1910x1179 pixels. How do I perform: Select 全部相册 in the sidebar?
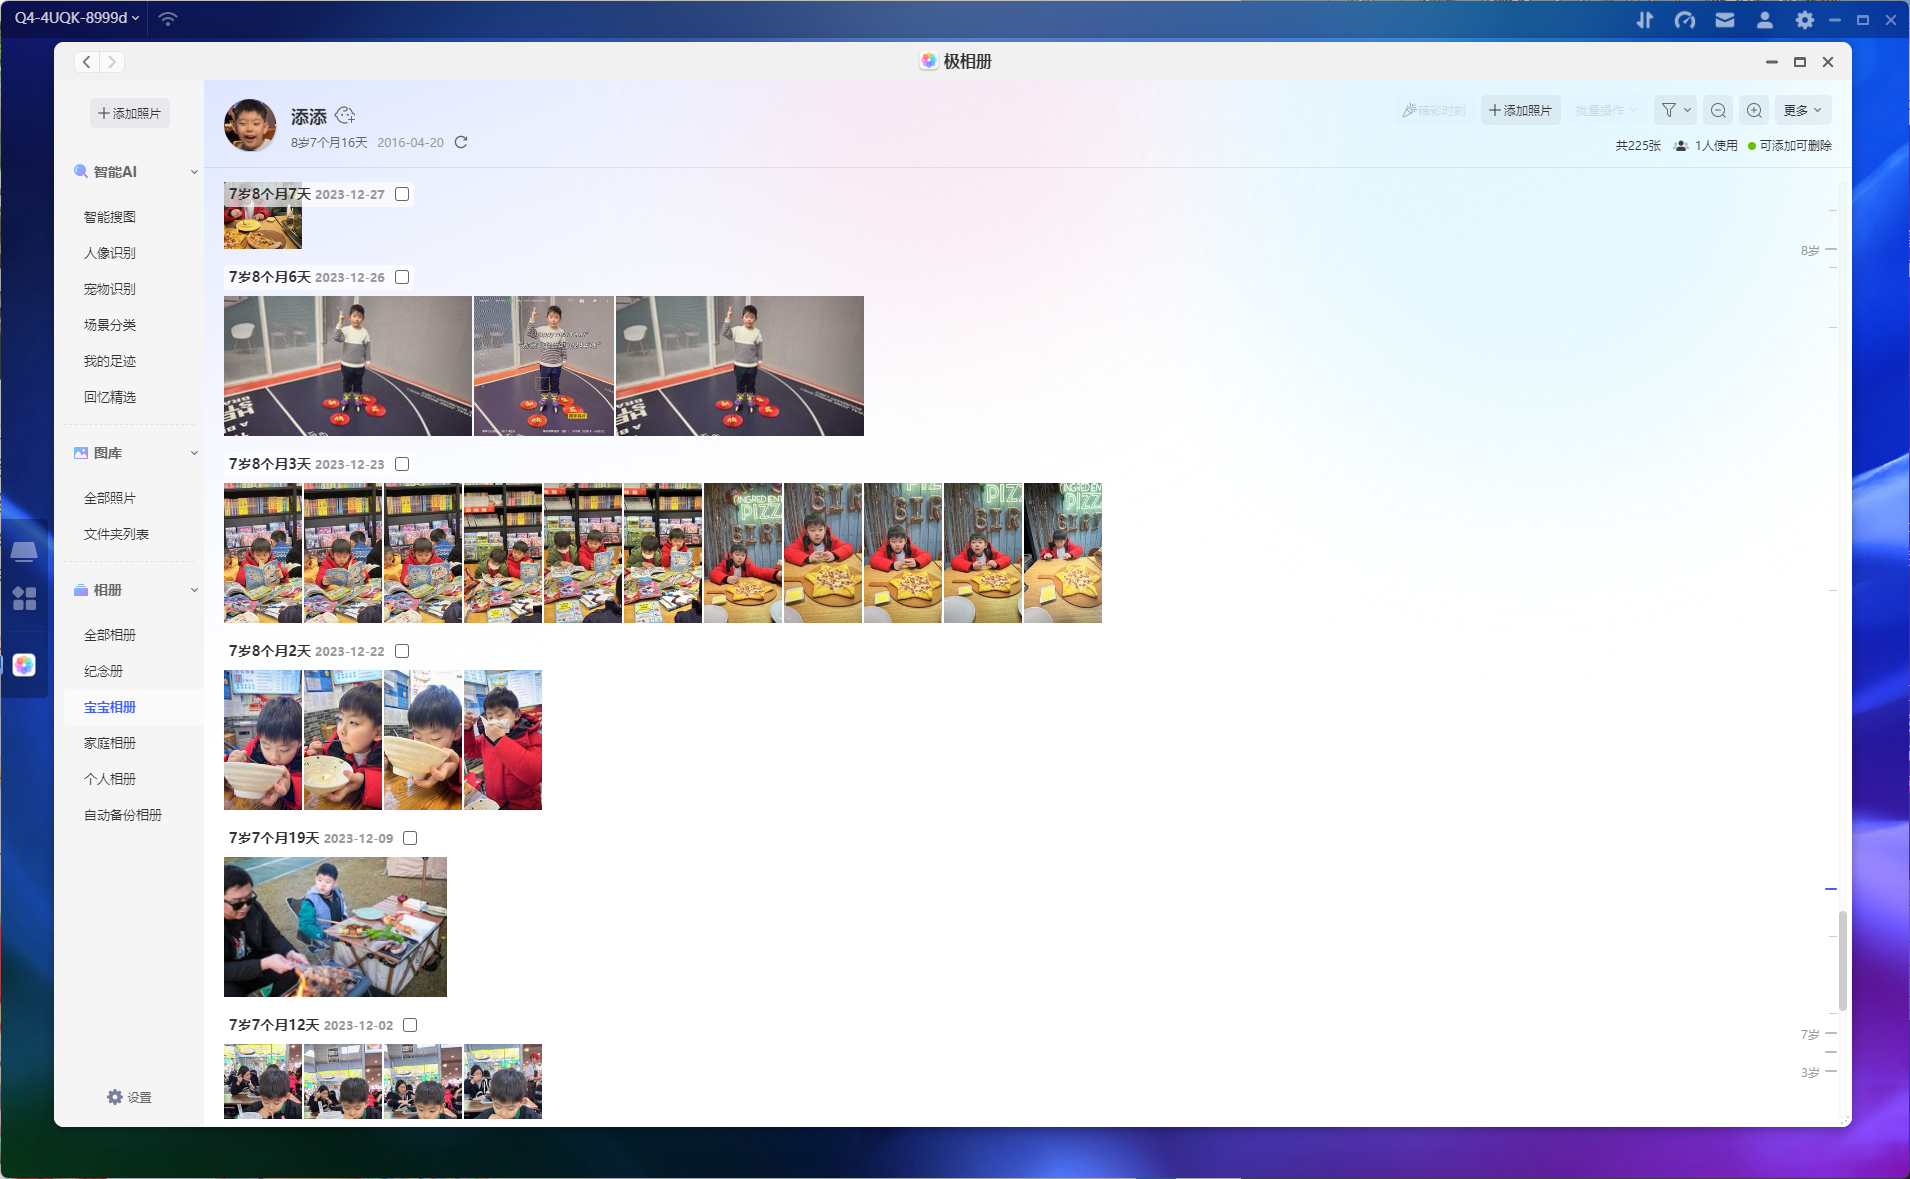(x=110, y=635)
